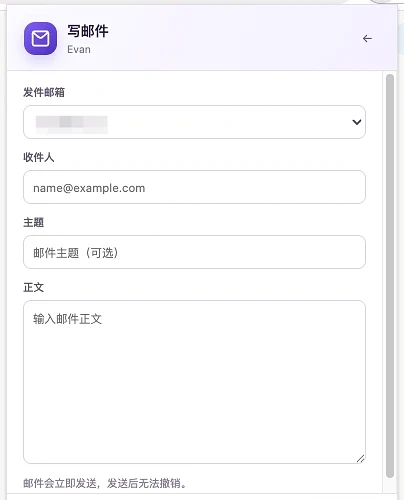Go back using the arrow icon
The width and height of the screenshot is (404, 500).
[367, 39]
